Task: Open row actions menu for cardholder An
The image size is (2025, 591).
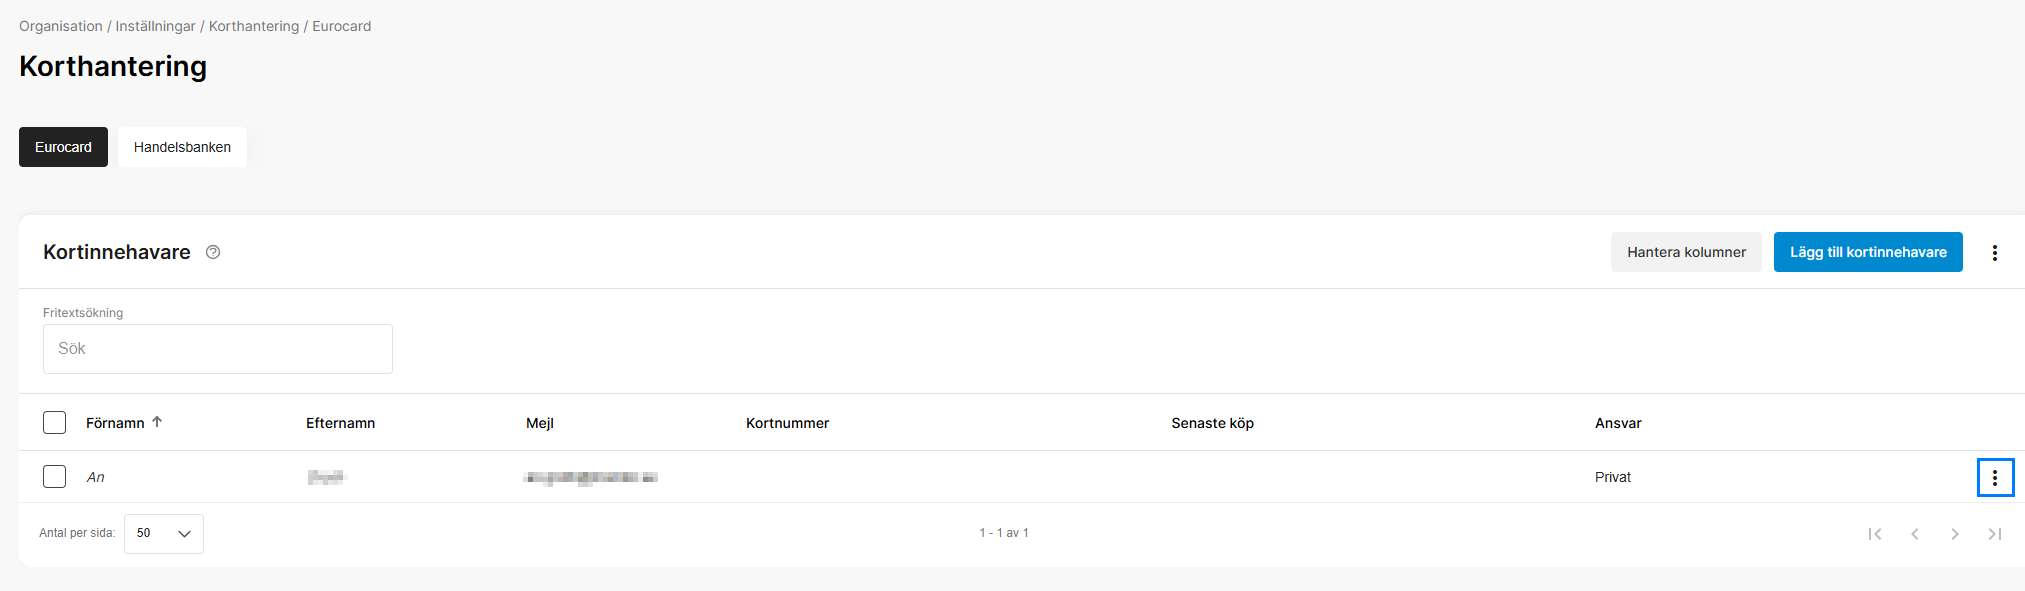Action: pyautogui.click(x=1994, y=478)
